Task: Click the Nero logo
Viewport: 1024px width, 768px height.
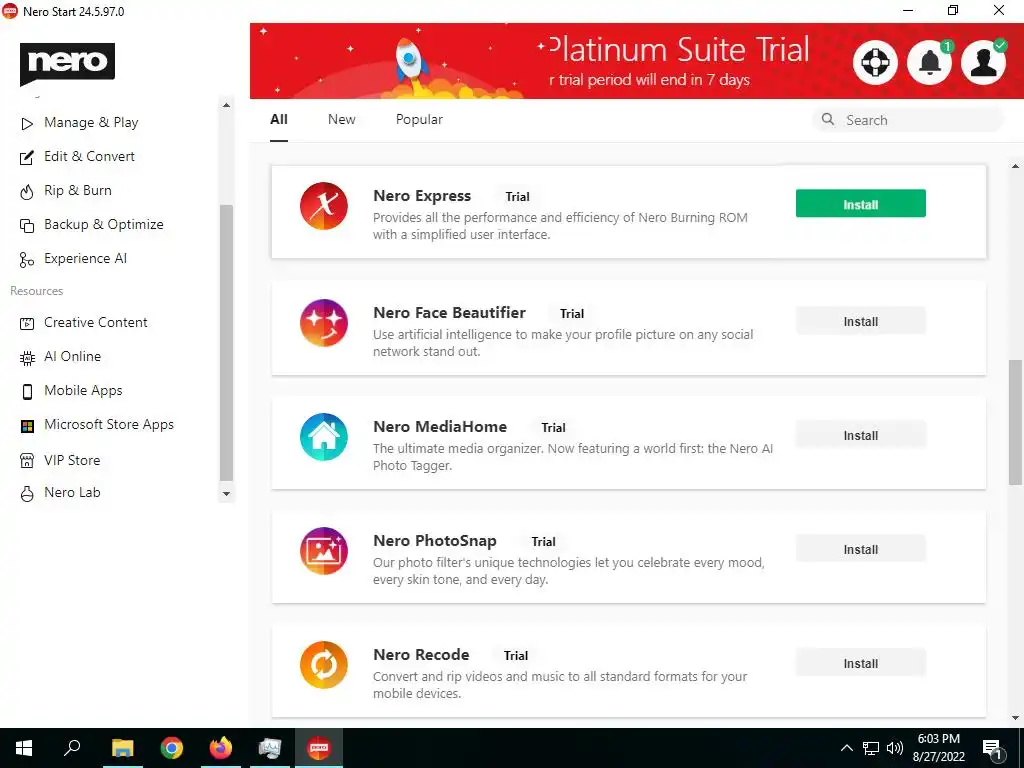Action: coord(67,64)
